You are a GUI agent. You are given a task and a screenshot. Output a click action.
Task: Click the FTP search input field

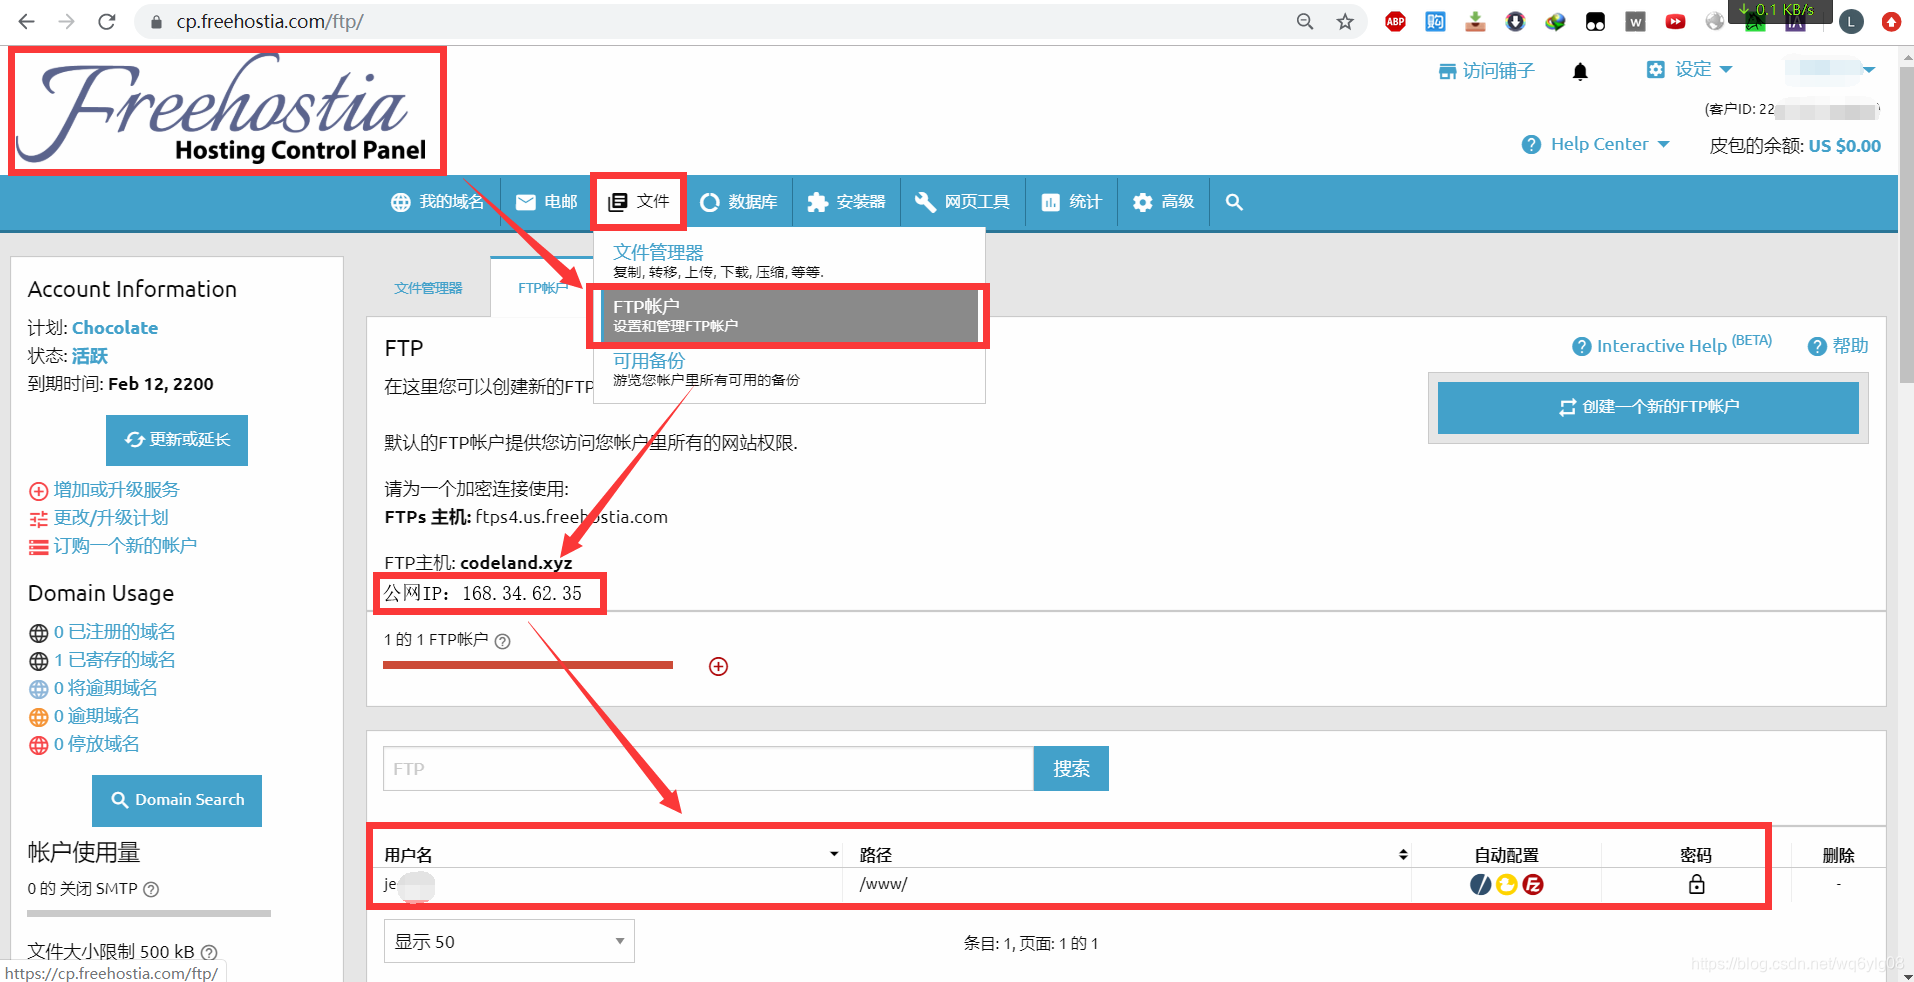(708, 768)
